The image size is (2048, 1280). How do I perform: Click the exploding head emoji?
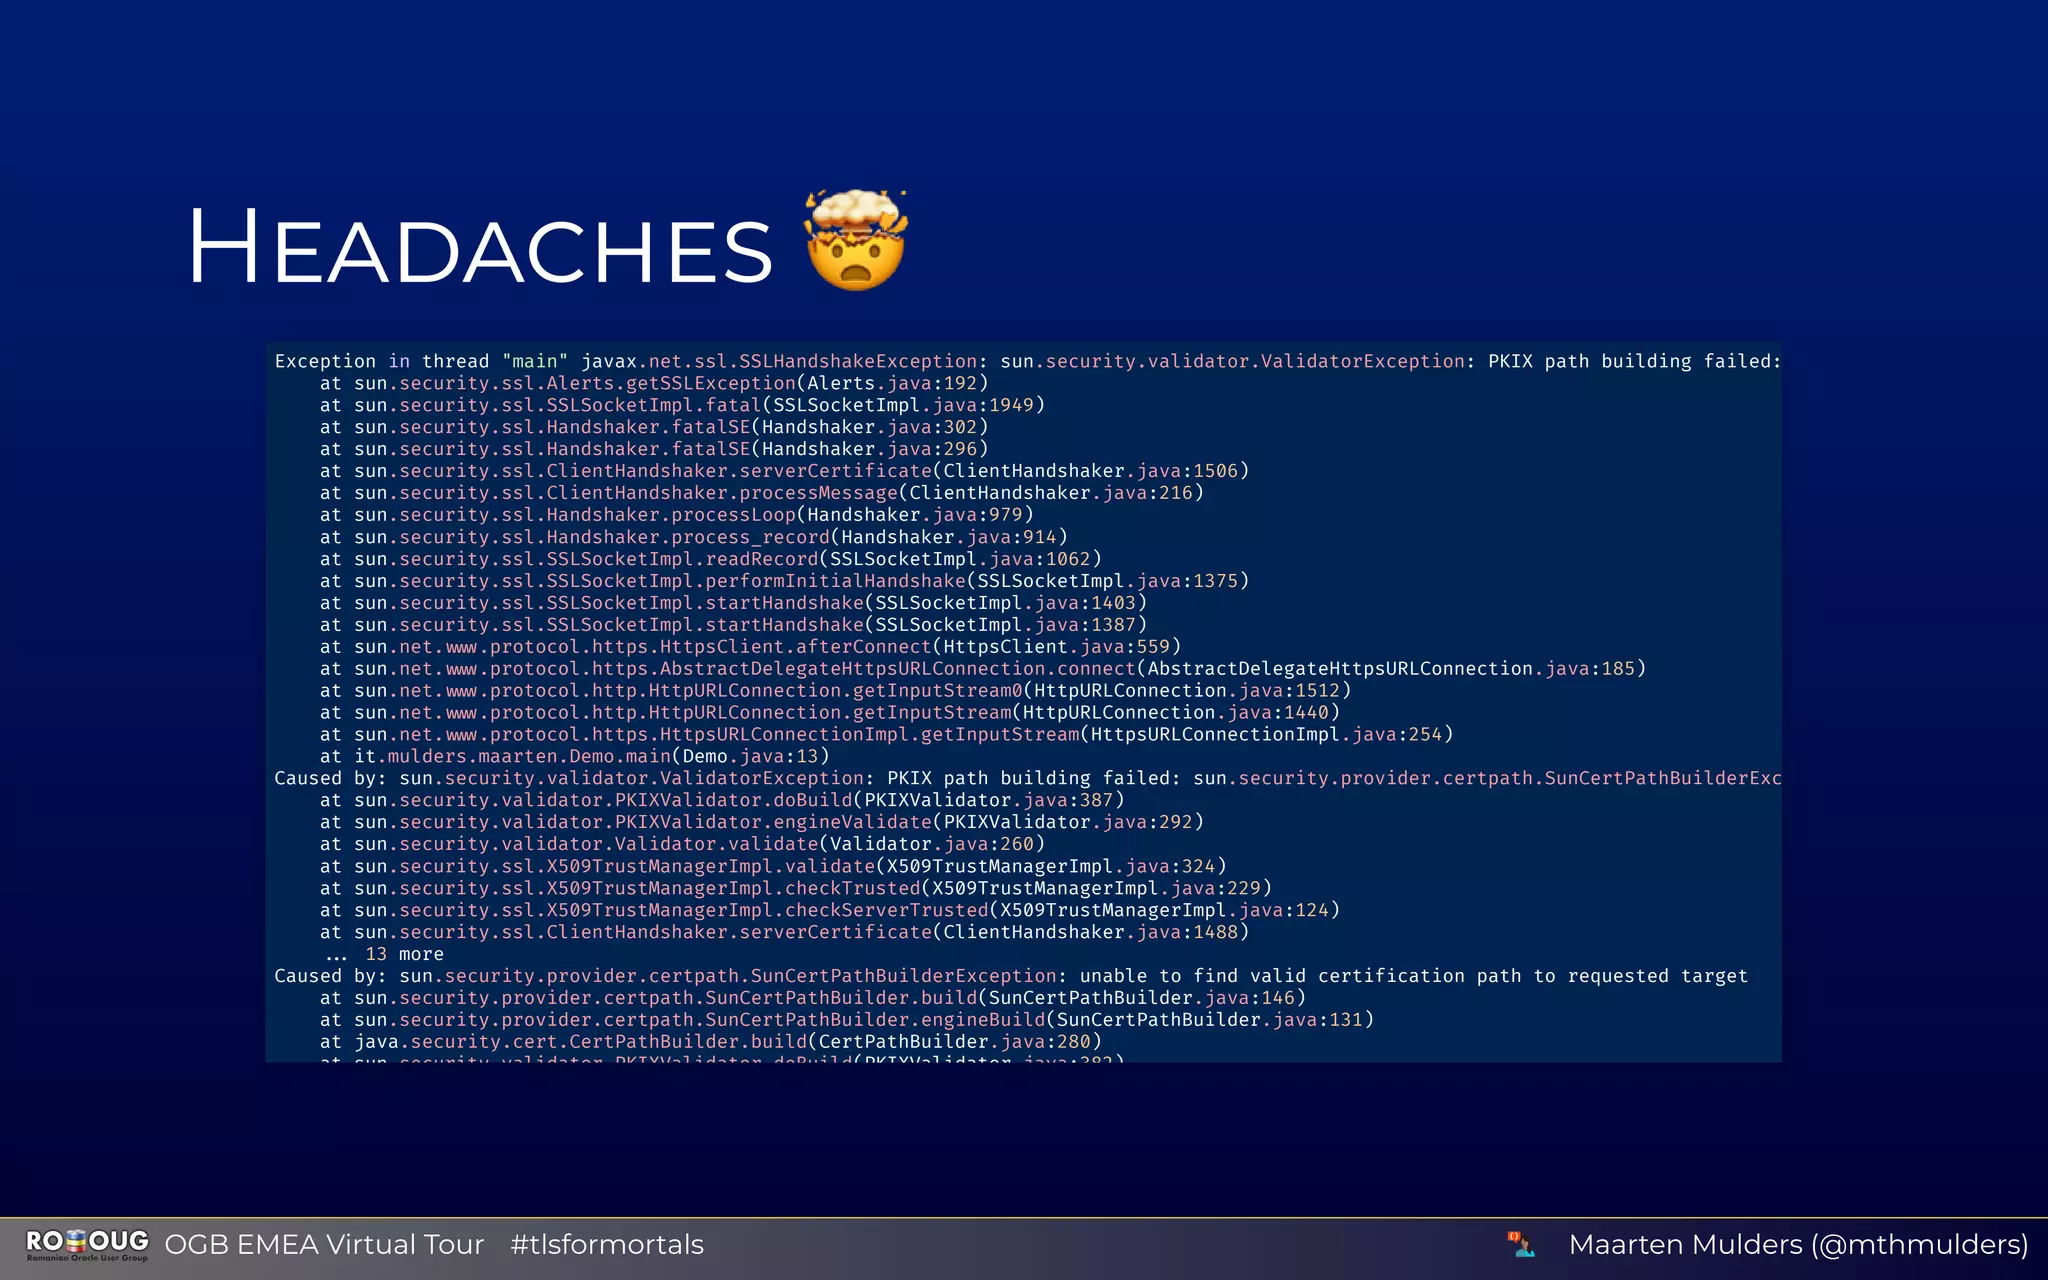[x=856, y=240]
